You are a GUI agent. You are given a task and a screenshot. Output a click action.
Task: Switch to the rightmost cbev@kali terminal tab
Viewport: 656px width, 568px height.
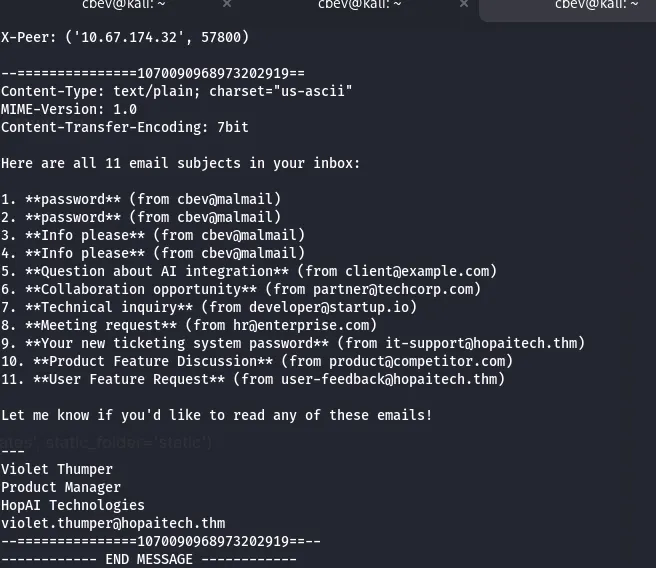pyautogui.click(x=596, y=4)
